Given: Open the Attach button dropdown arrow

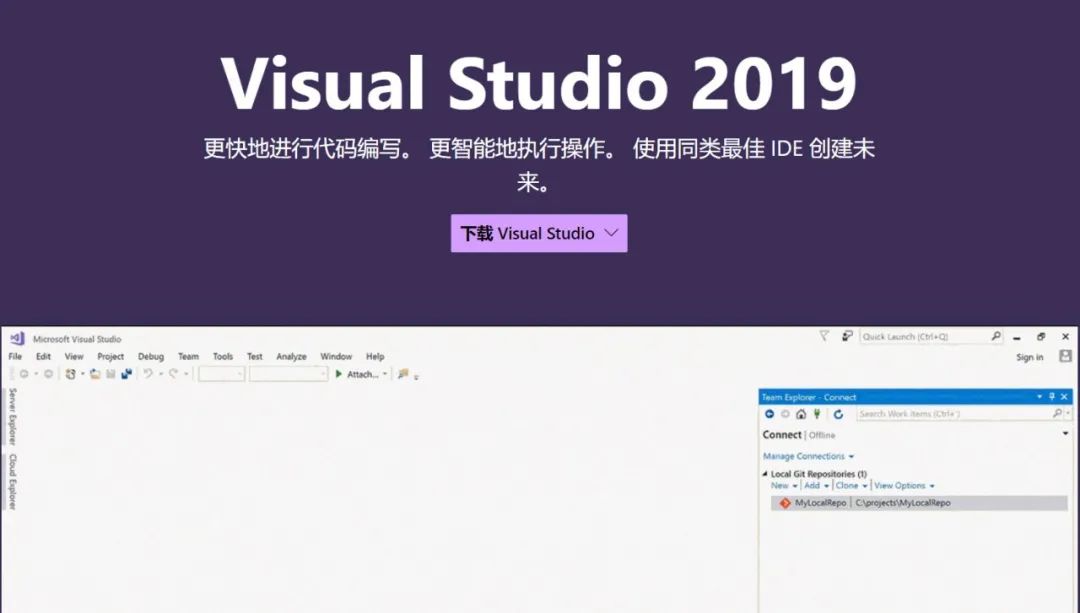Looking at the screenshot, I should [385, 374].
